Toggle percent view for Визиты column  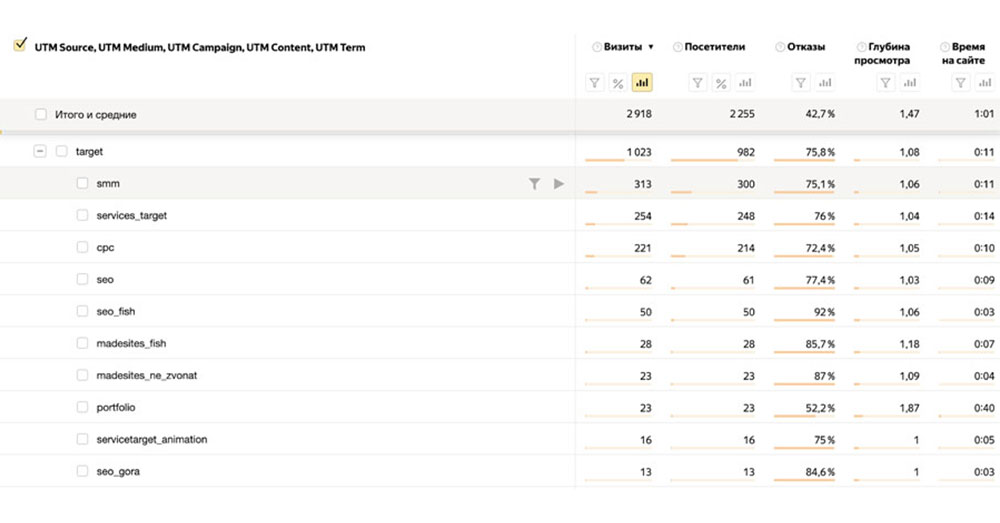click(x=618, y=83)
